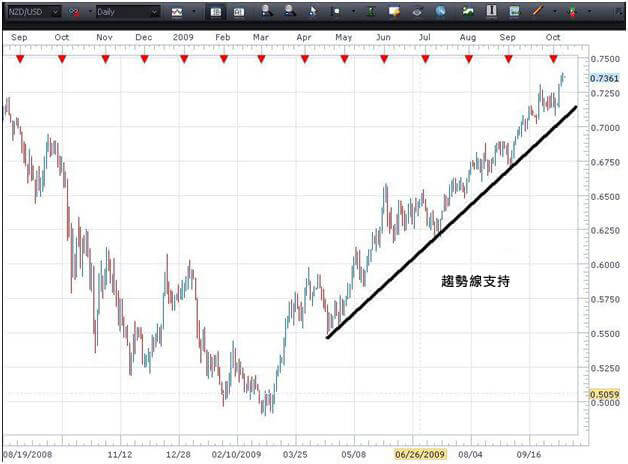Expand the chart type arrow menu
This screenshot has width=628, height=464.
coord(193,12)
